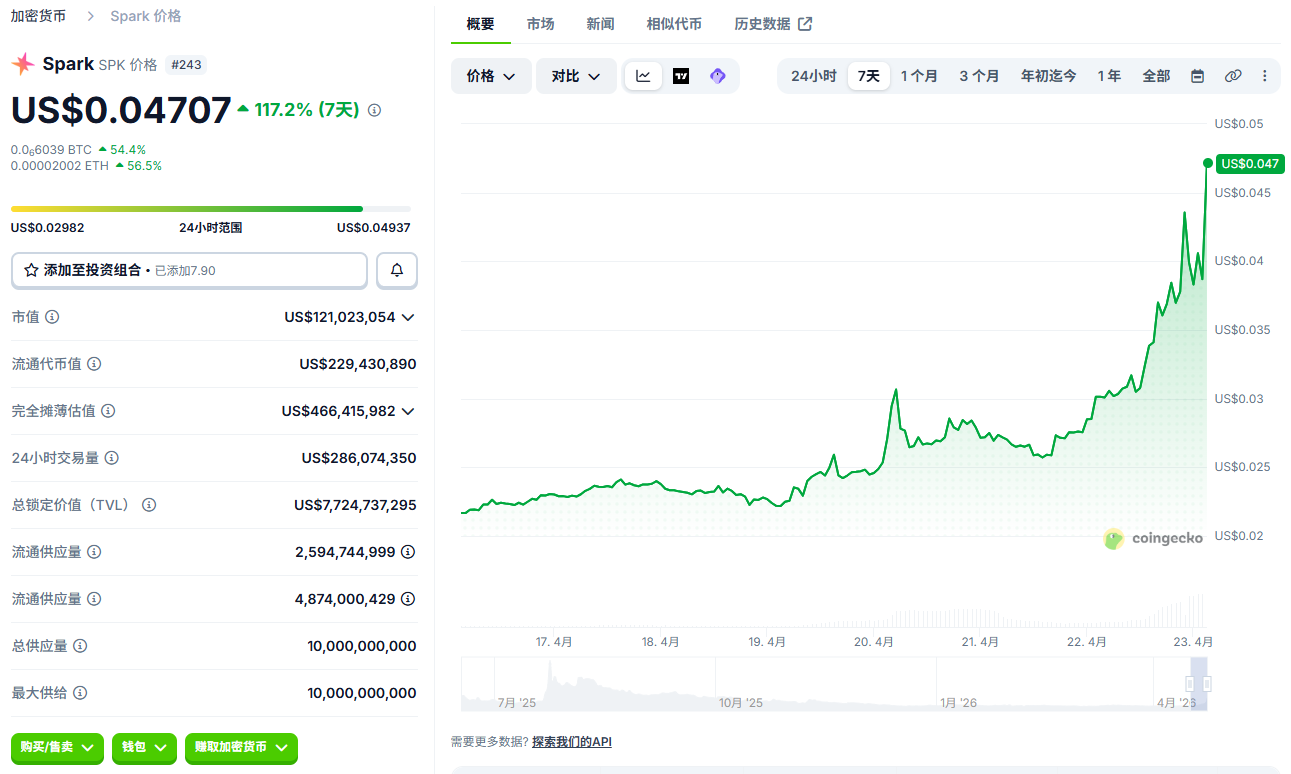Open the 对比 dropdown

tap(576, 76)
